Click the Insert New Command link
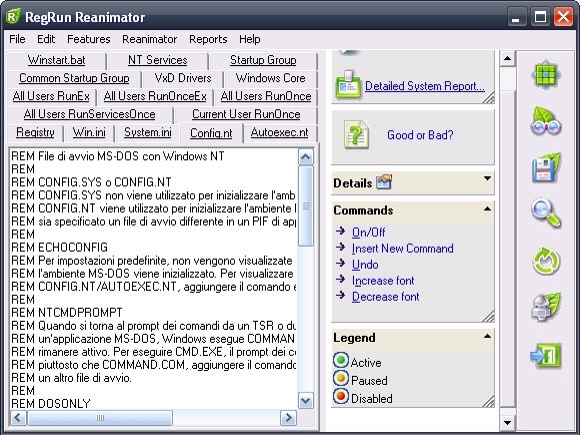 click(x=402, y=249)
